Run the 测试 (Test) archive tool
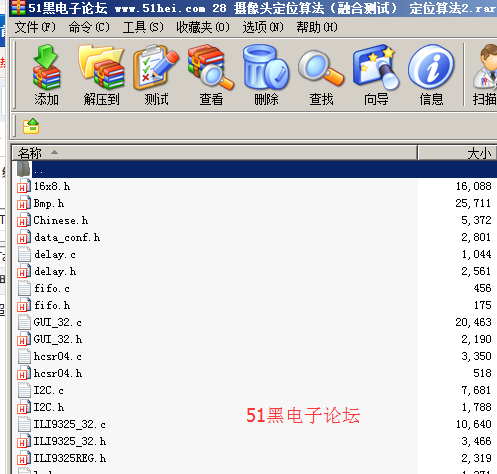Viewport: 497px width, 474px height. [x=156, y=75]
